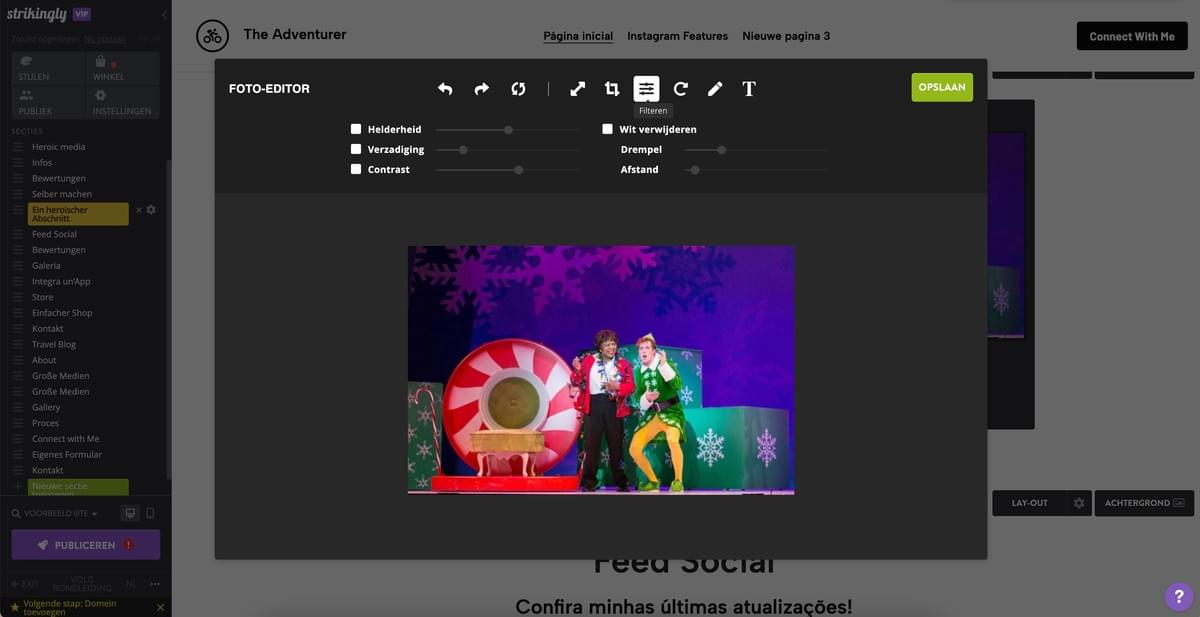
Task: Delete Ein heroischer Abschnitt with the X
Action: 139,210
